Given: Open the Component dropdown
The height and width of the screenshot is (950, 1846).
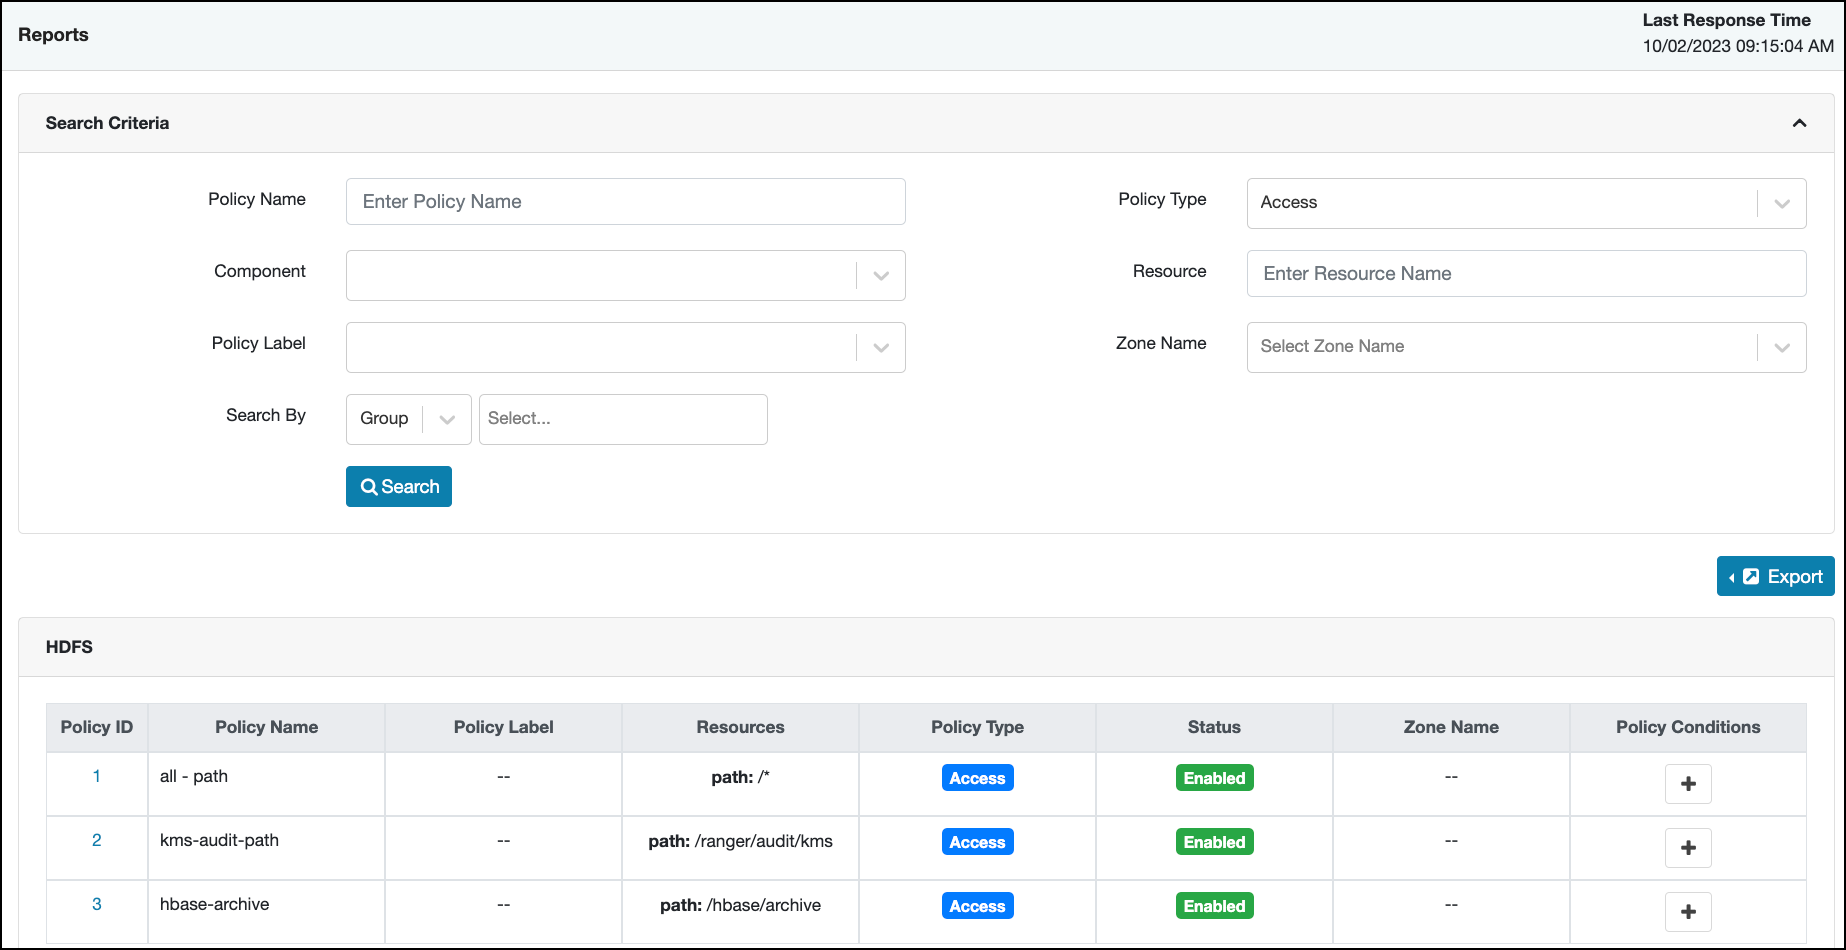Looking at the screenshot, I should (625, 275).
